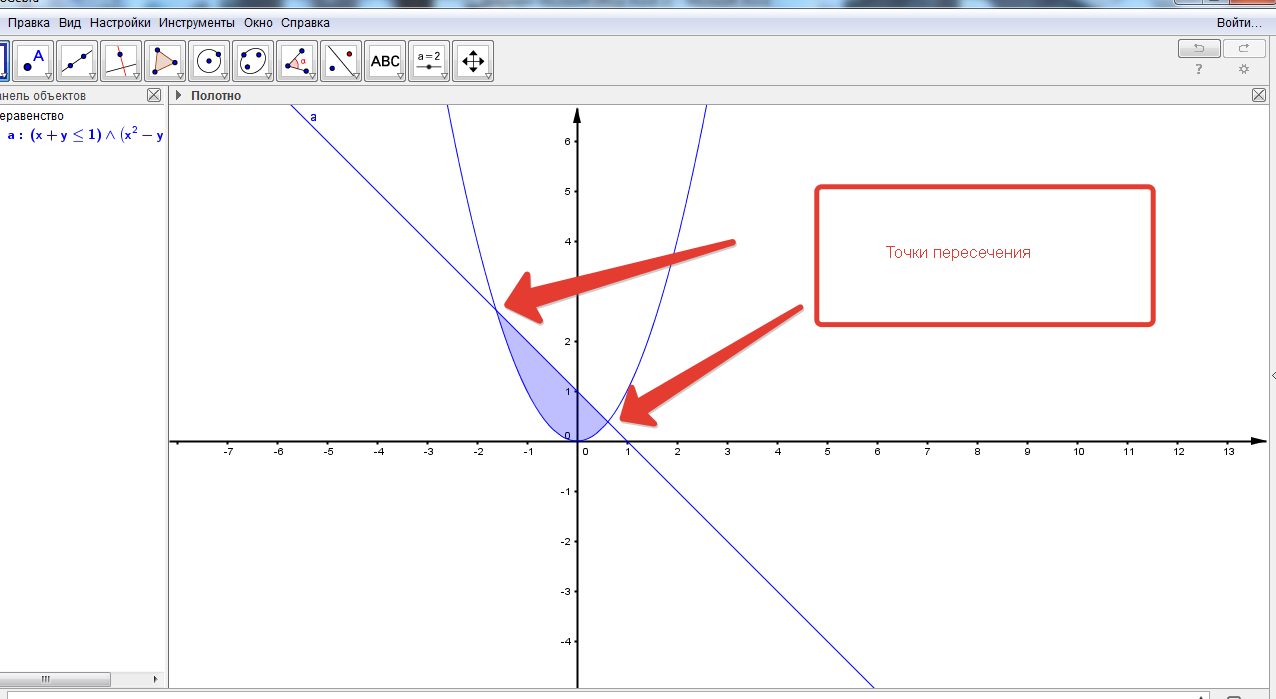Image resolution: width=1276 pixels, height=699 pixels.
Task: Open the Настройки menu
Action: [x=120, y=22]
